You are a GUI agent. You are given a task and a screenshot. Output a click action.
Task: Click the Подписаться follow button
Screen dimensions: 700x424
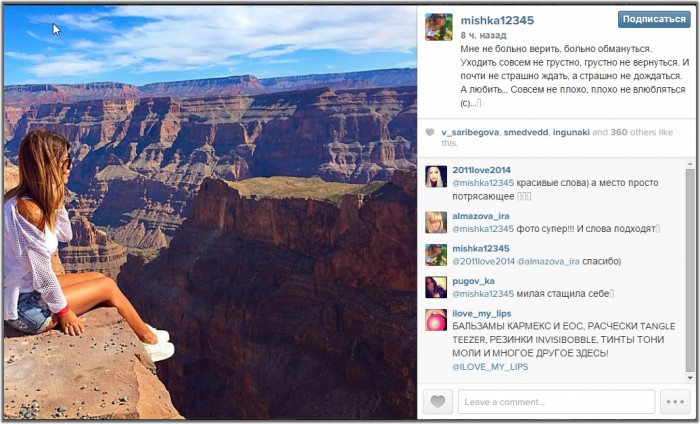click(654, 19)
